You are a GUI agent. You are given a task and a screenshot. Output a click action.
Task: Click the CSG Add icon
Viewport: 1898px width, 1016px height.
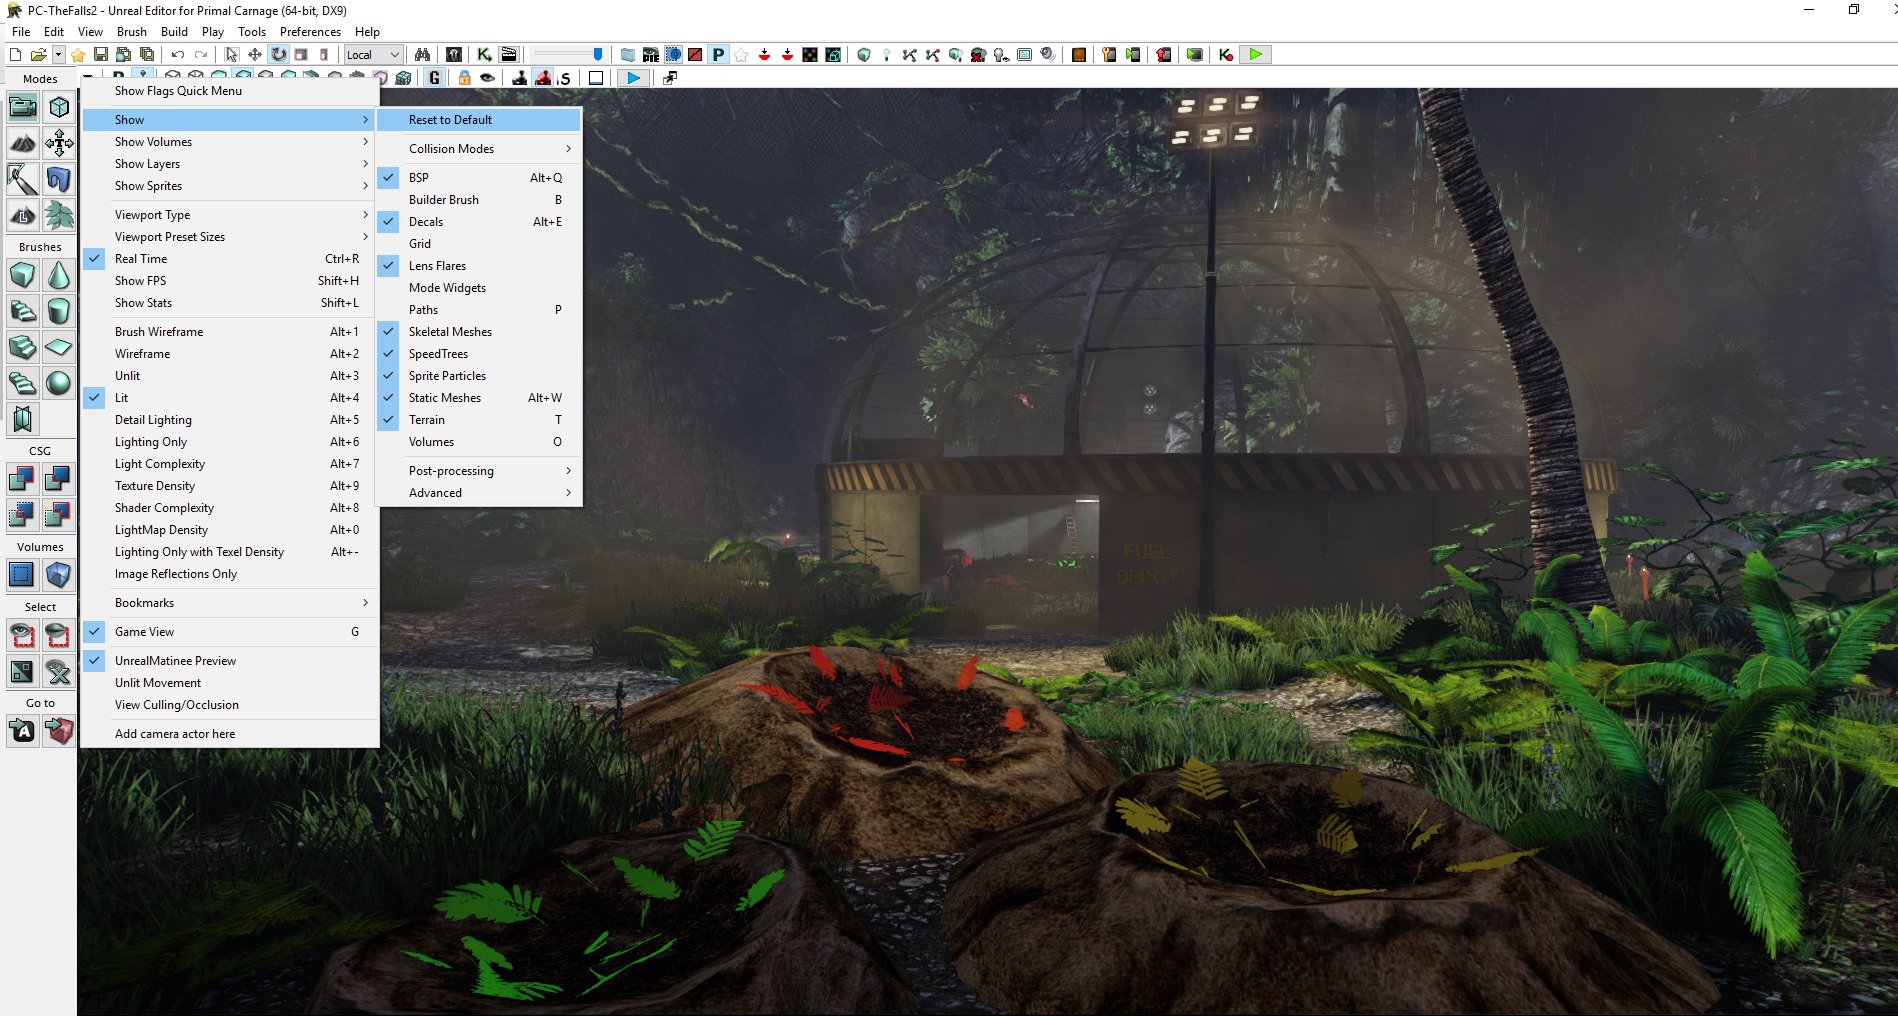[x=23, y=479]
